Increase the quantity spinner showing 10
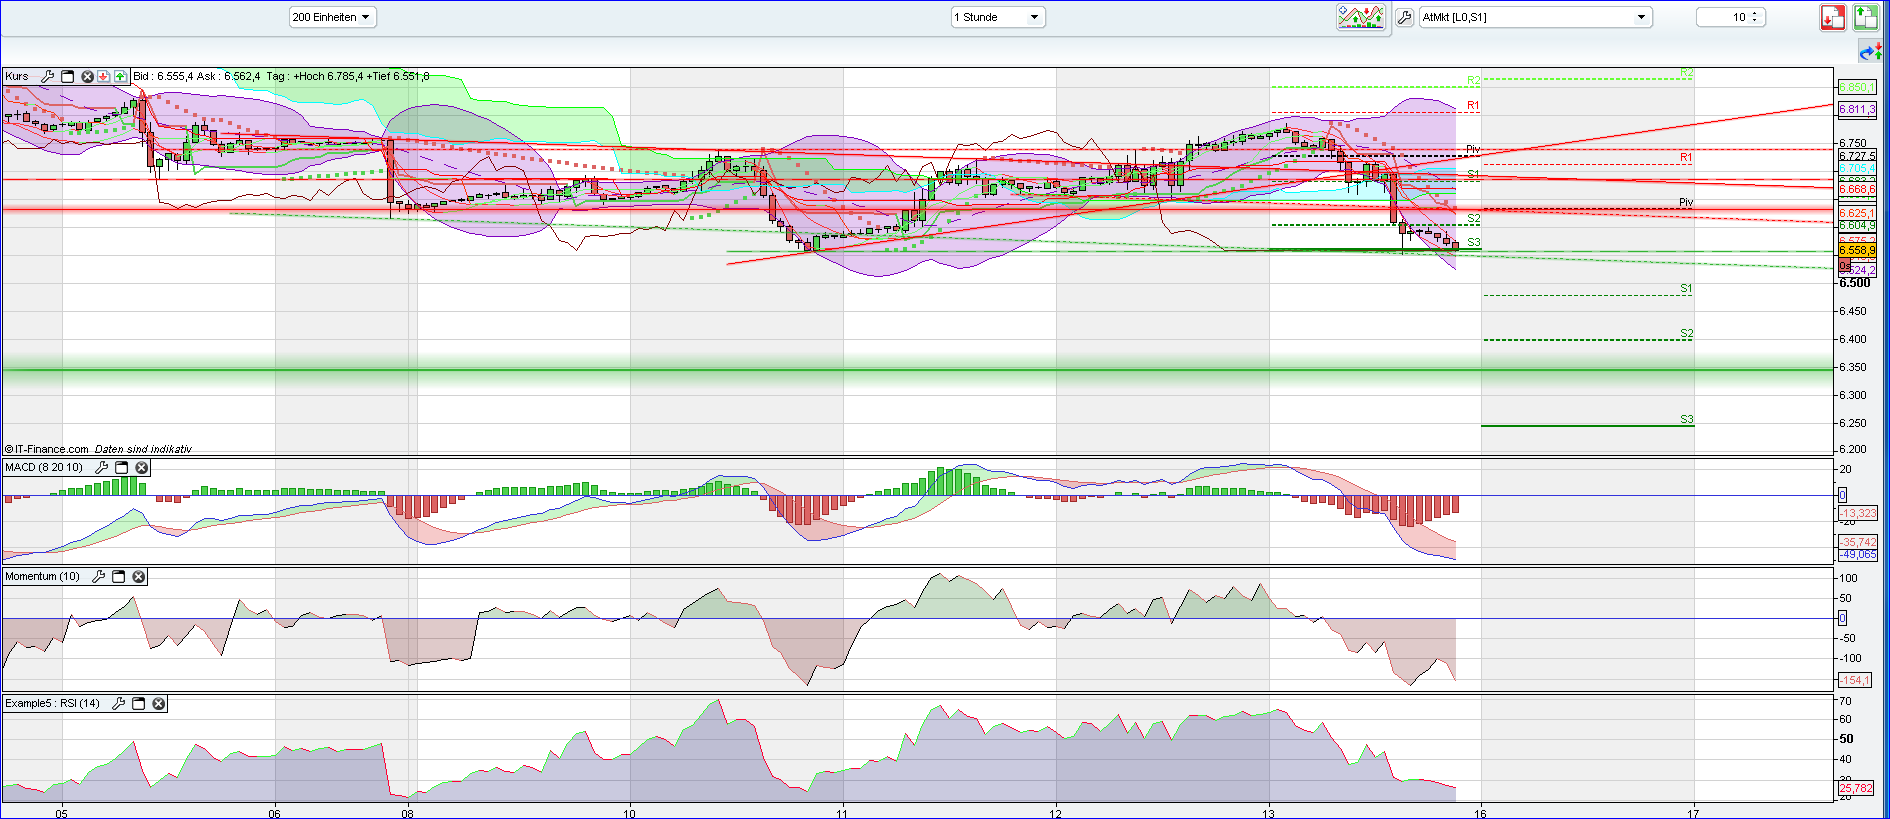 [1755, 13]
